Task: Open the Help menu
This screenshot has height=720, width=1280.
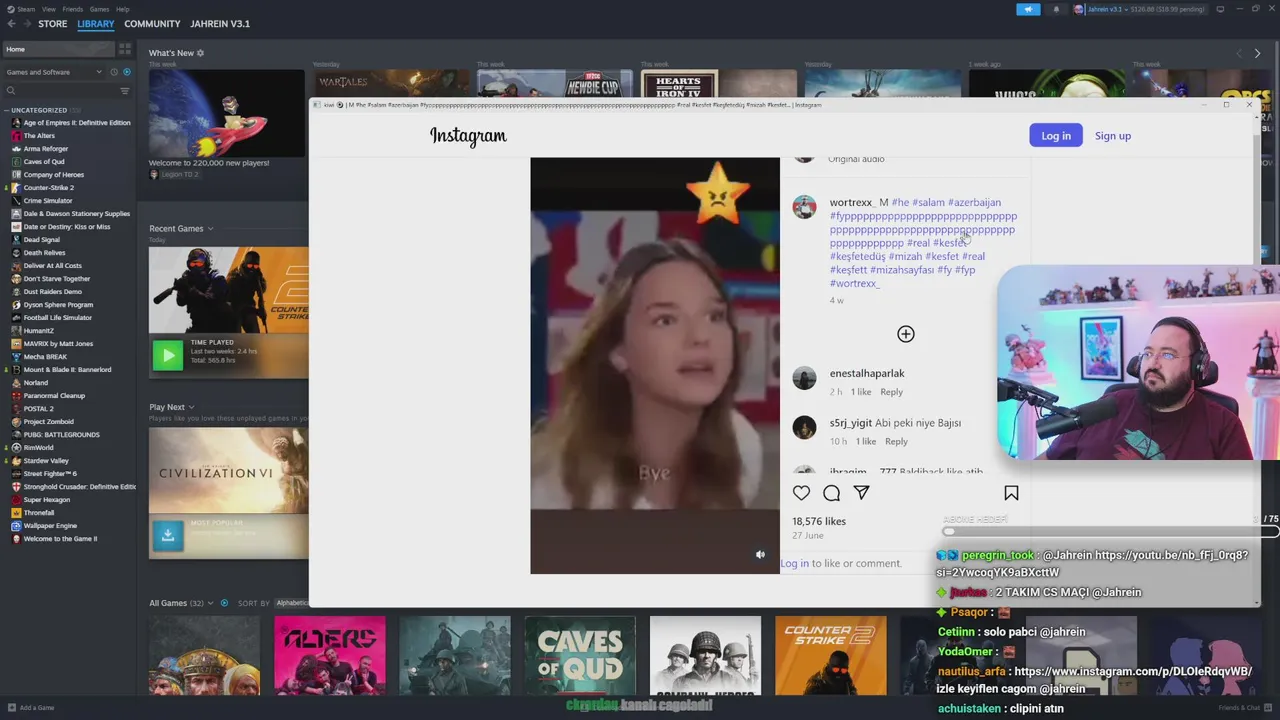Action: pos(122,9)
